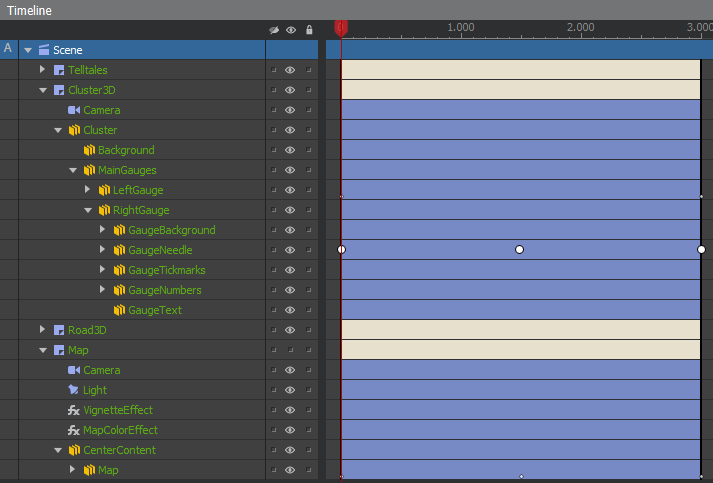The image size is (713, 483).
Task: Select the Timeline panel tab
Action: pos(30,10)
